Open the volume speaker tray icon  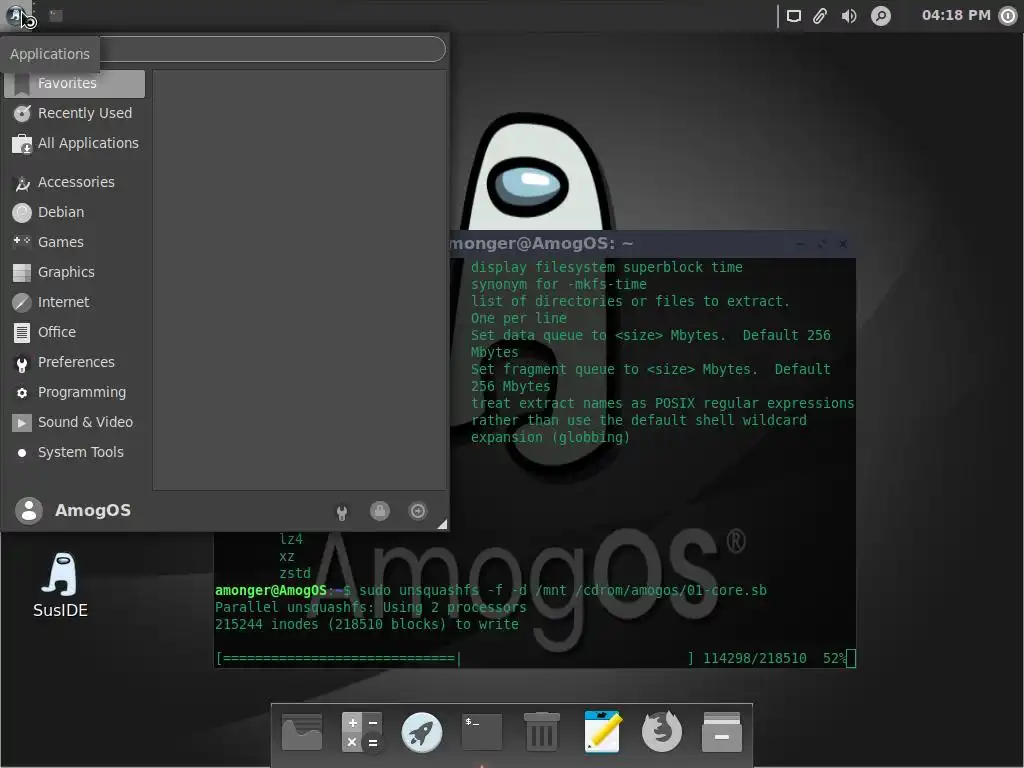click(849, 16)
